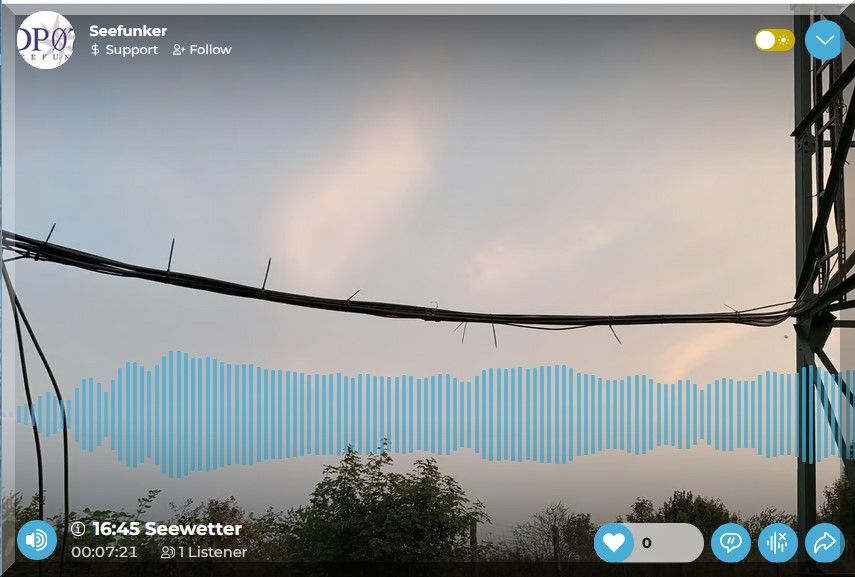Click the elapsed time 00:07:21
855x577 pixels.
click(104, 552)
